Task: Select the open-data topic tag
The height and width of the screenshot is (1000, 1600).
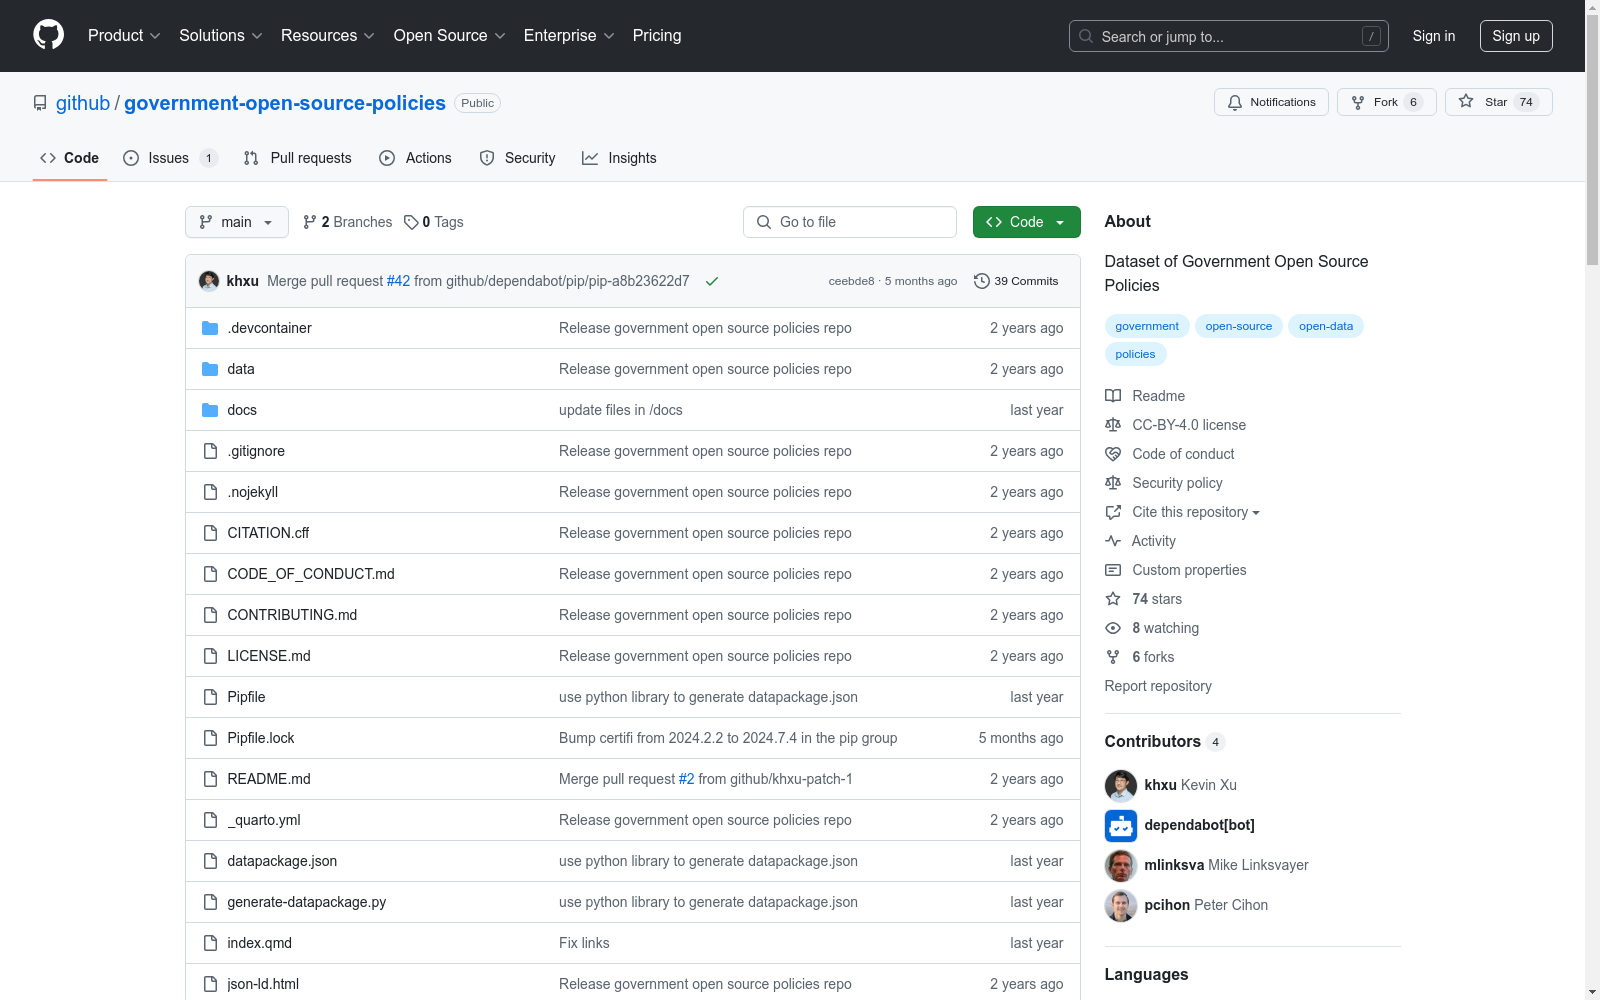Action: tap(1326, 326)
